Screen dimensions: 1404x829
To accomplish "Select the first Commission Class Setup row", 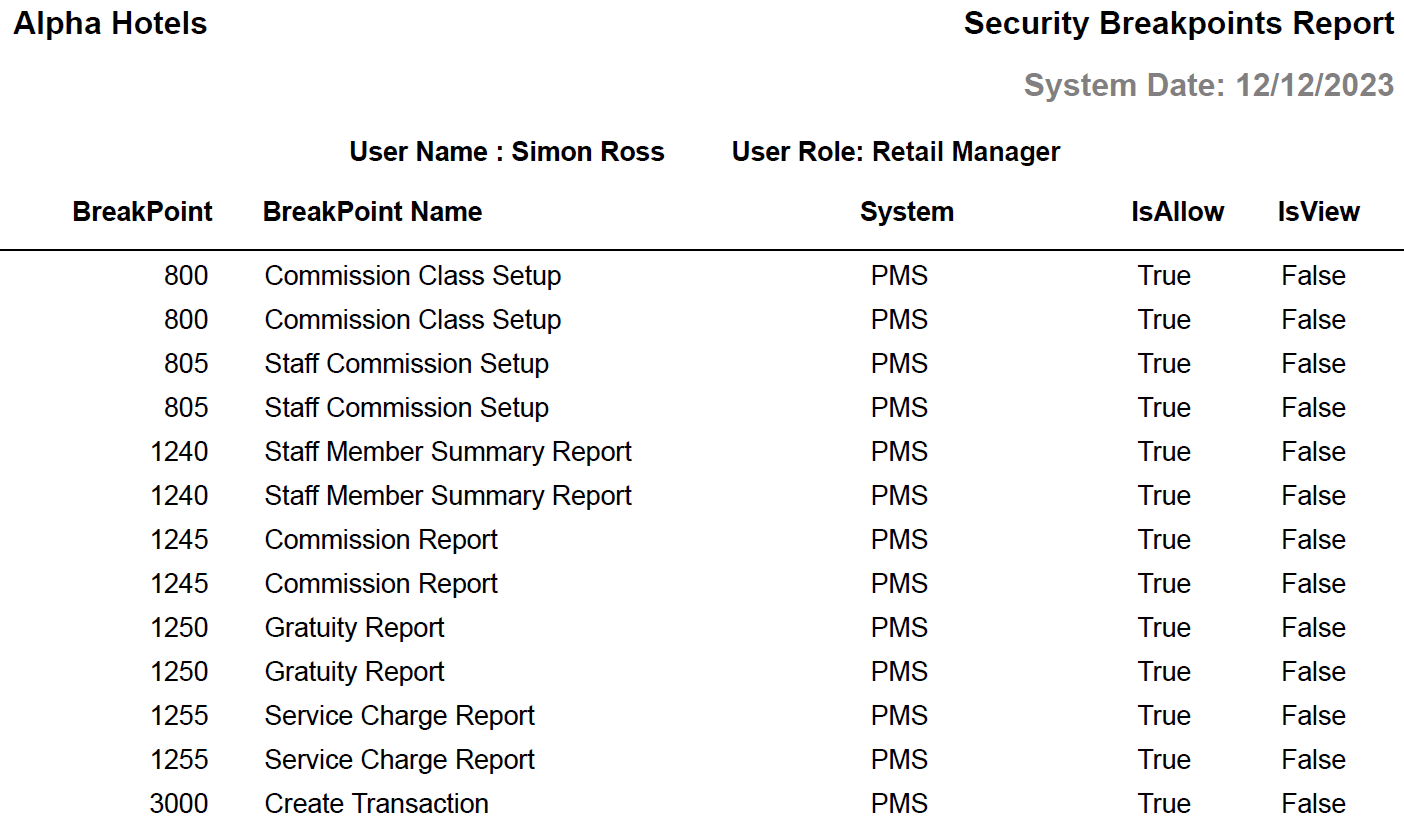I will tap(412, 276).
